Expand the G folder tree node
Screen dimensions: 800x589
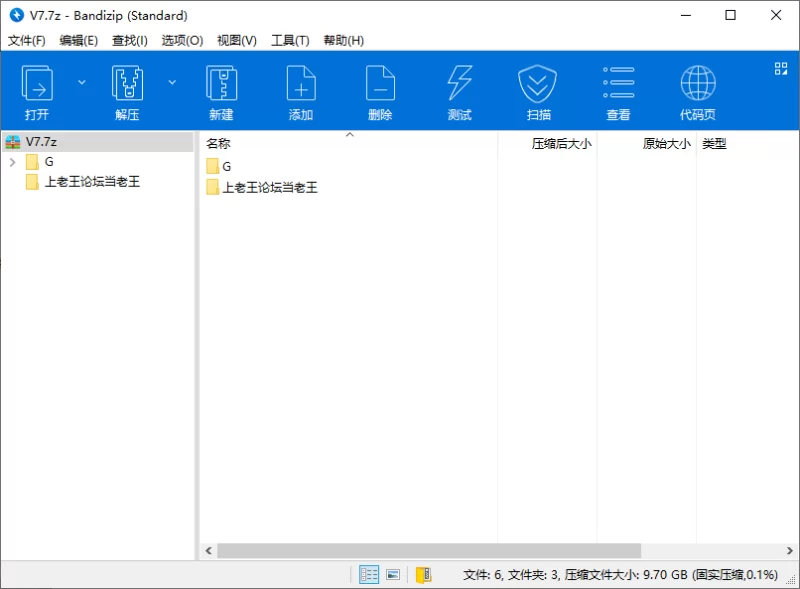(13, 162)
